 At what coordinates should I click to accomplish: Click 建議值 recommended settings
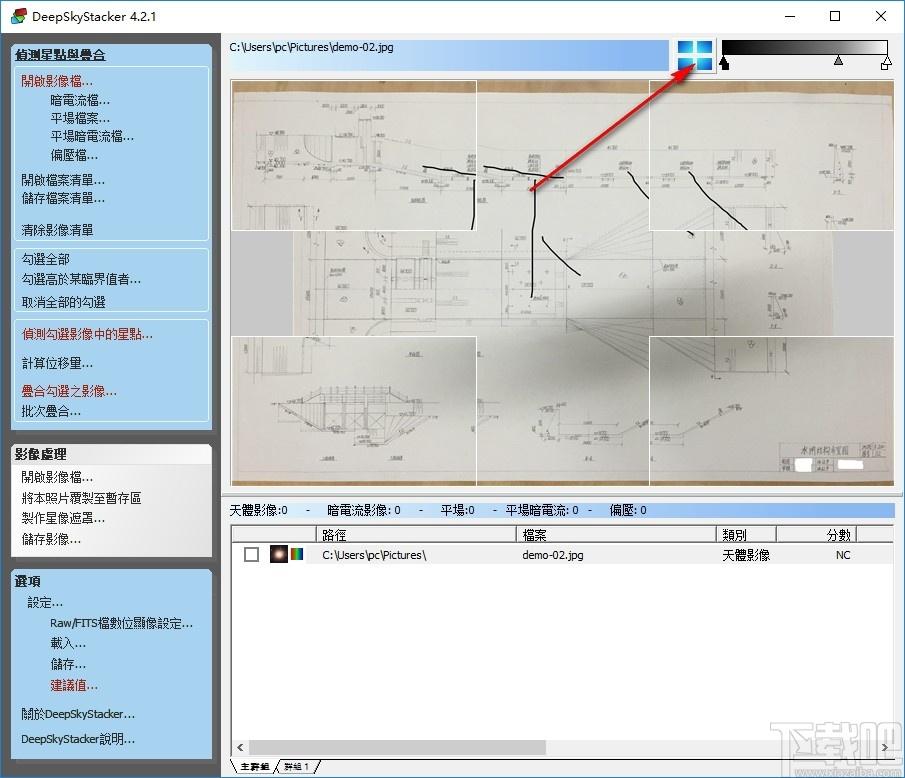point(74,685)
